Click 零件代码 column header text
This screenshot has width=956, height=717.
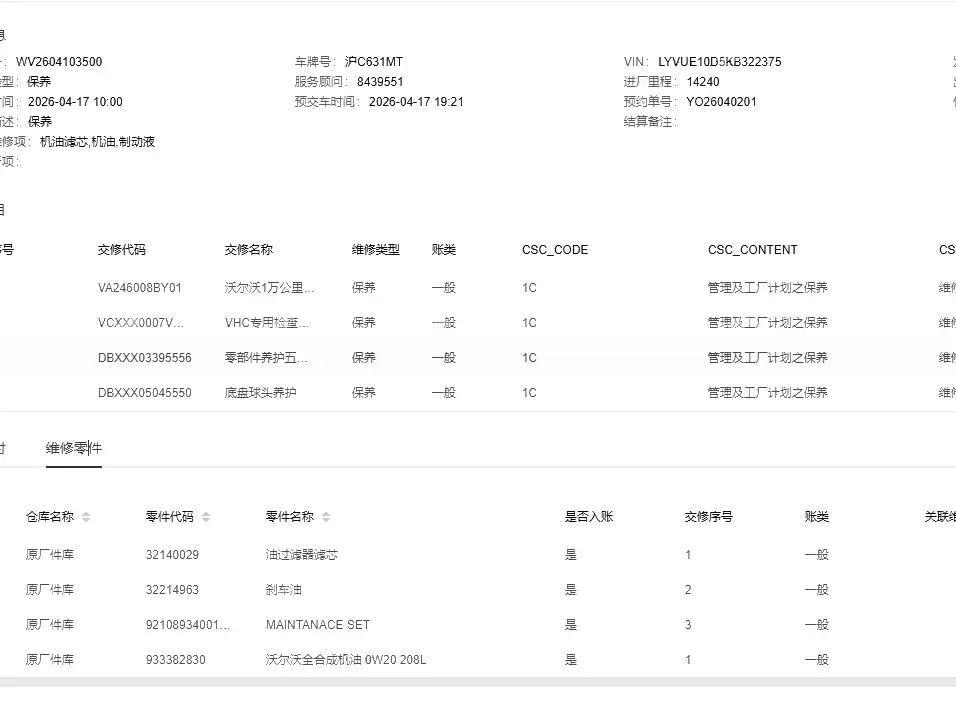tap(169, 517)
